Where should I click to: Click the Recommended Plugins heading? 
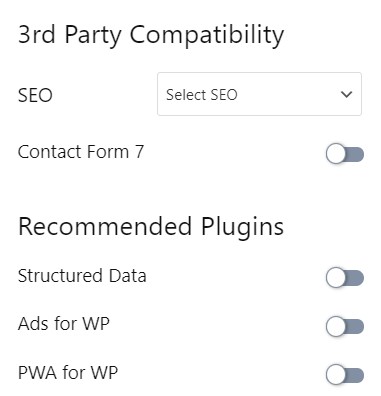click(151, 227)
